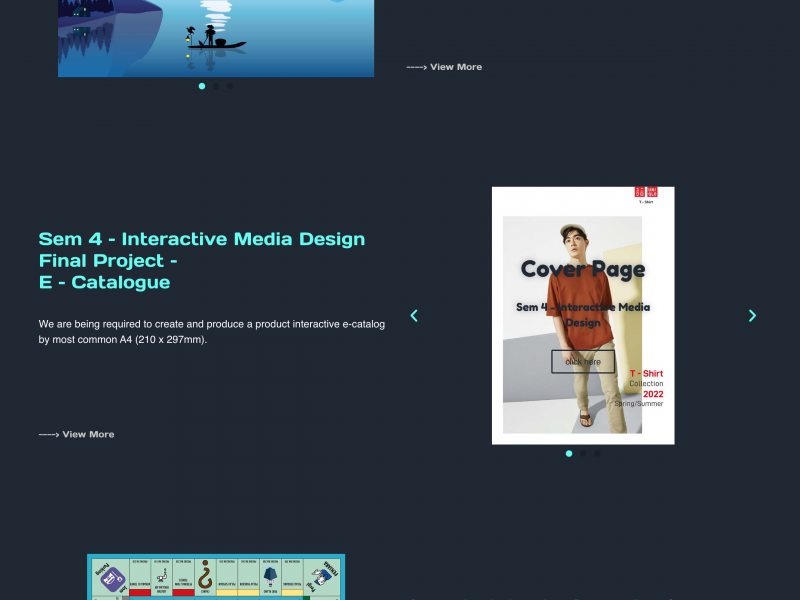Click the red "T - Shirt" collection label on the cover
Viewport: 800px width, 600px height.
646,374
